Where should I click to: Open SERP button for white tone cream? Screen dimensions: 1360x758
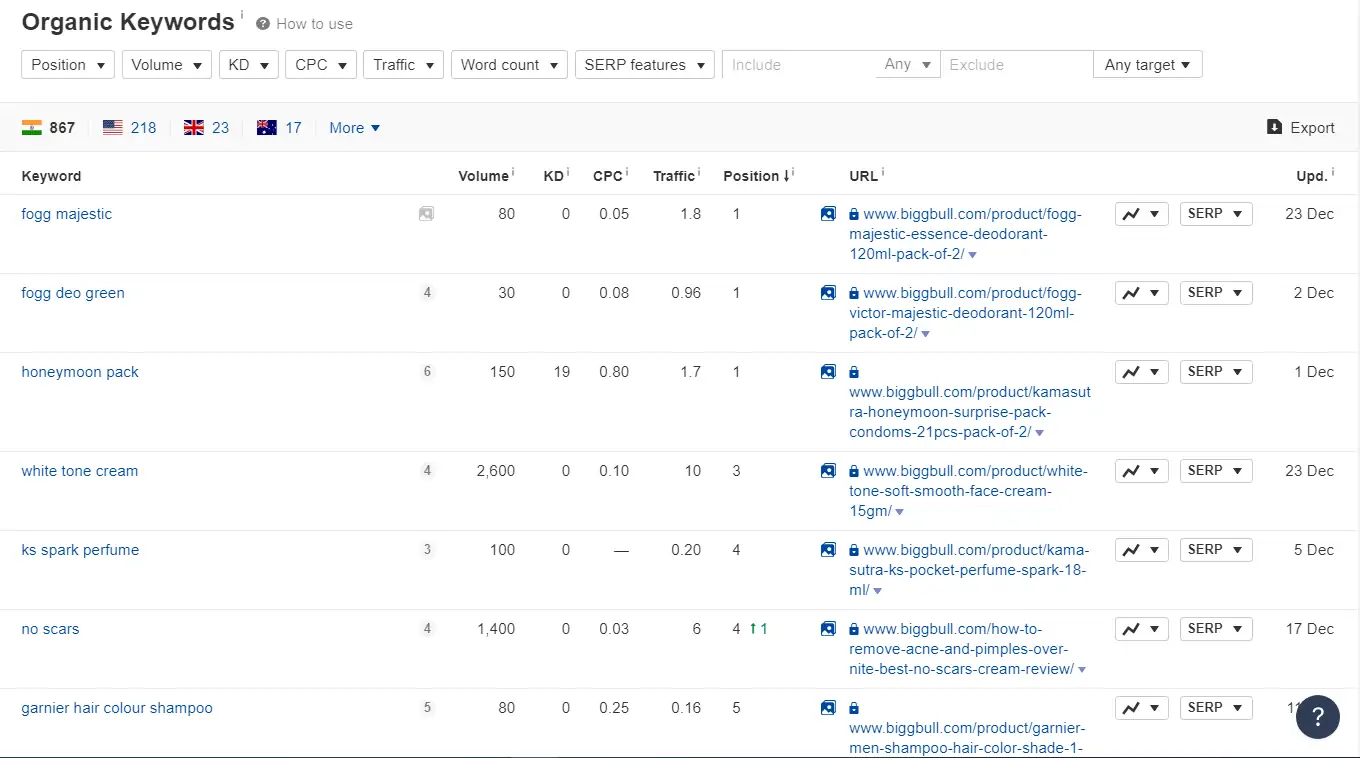pyautogui.click(x=1216, y=471)
